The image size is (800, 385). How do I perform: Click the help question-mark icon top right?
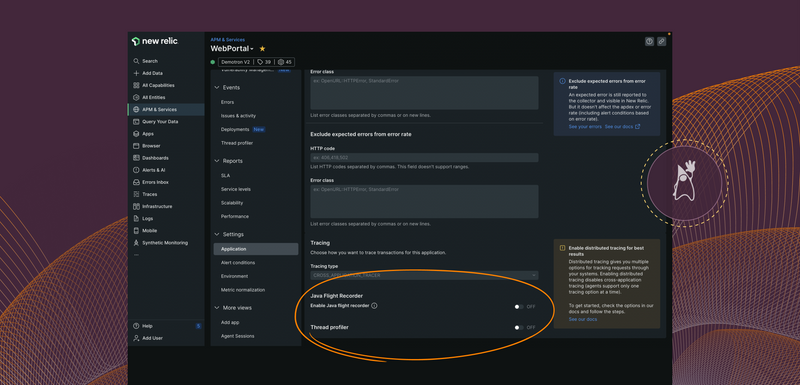point(649,42)
